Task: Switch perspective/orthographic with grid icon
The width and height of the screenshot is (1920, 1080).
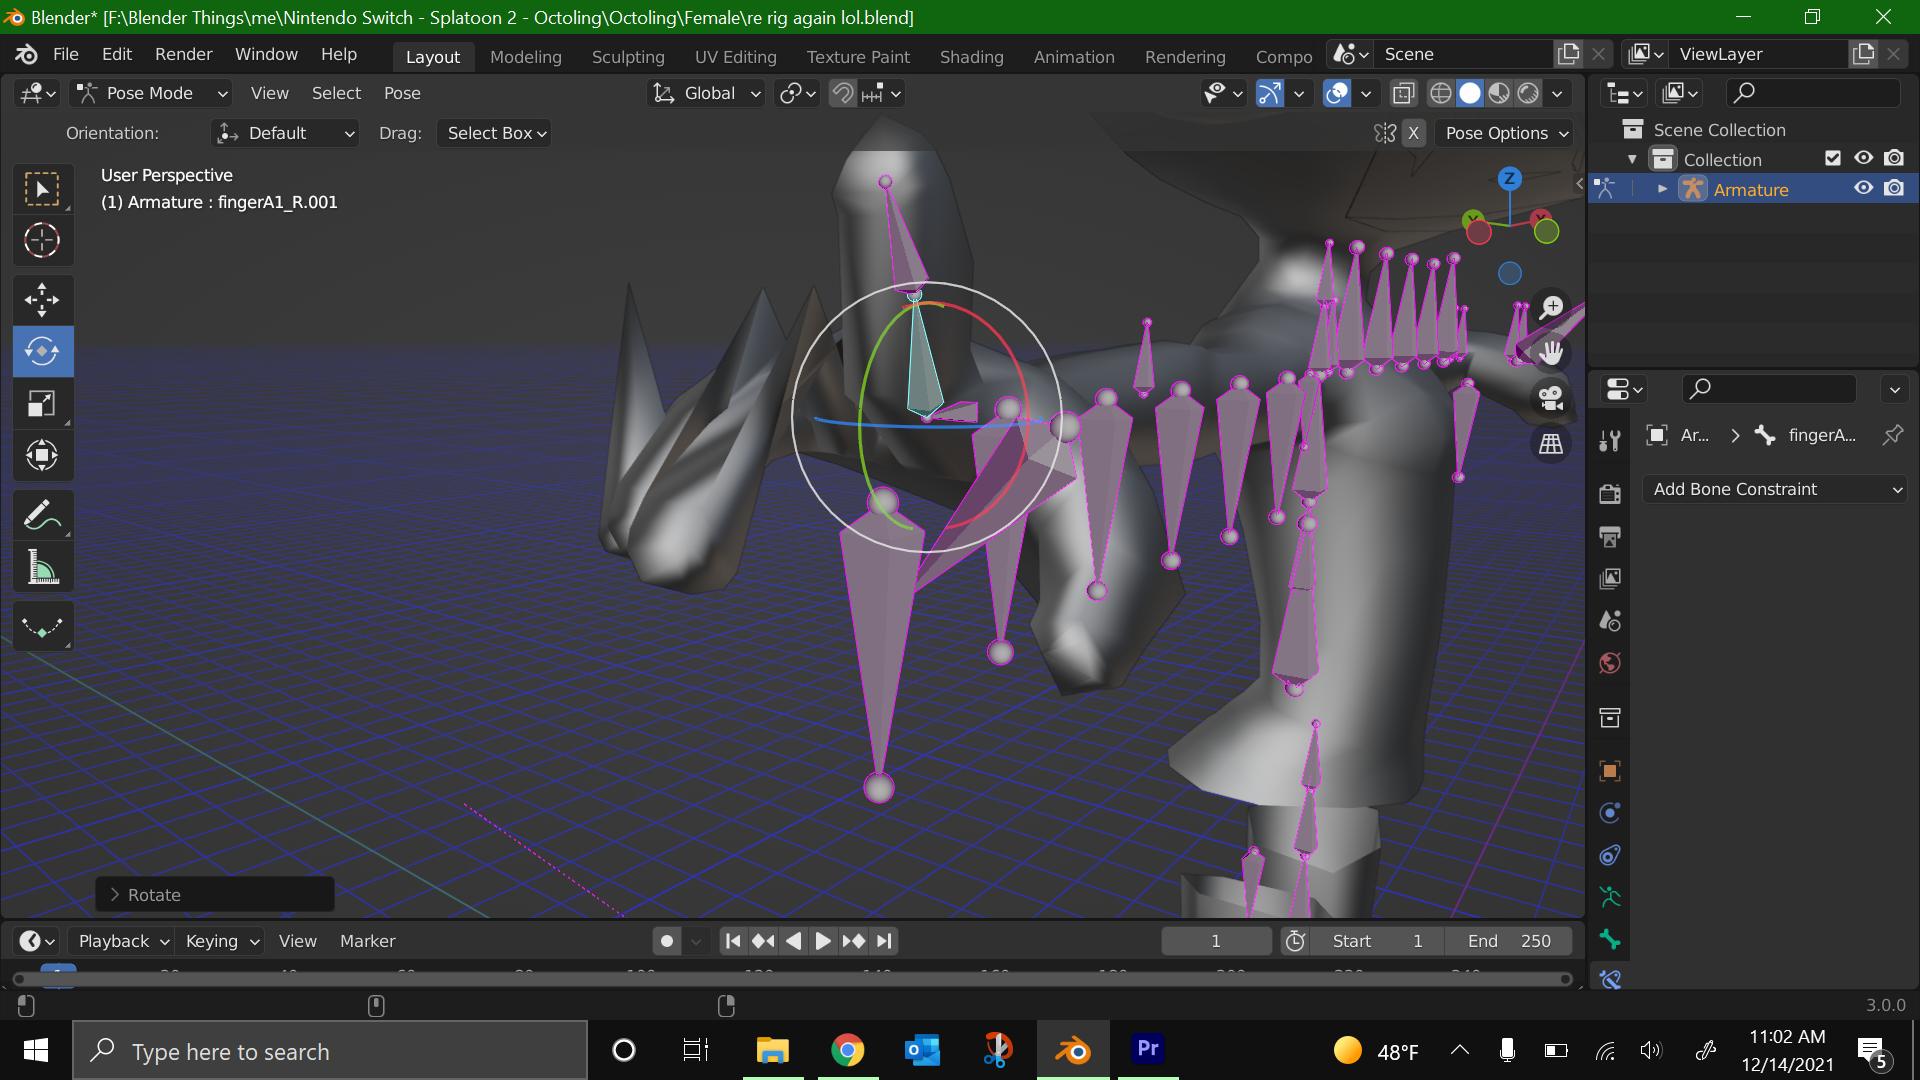Action: click(1551, 443)
